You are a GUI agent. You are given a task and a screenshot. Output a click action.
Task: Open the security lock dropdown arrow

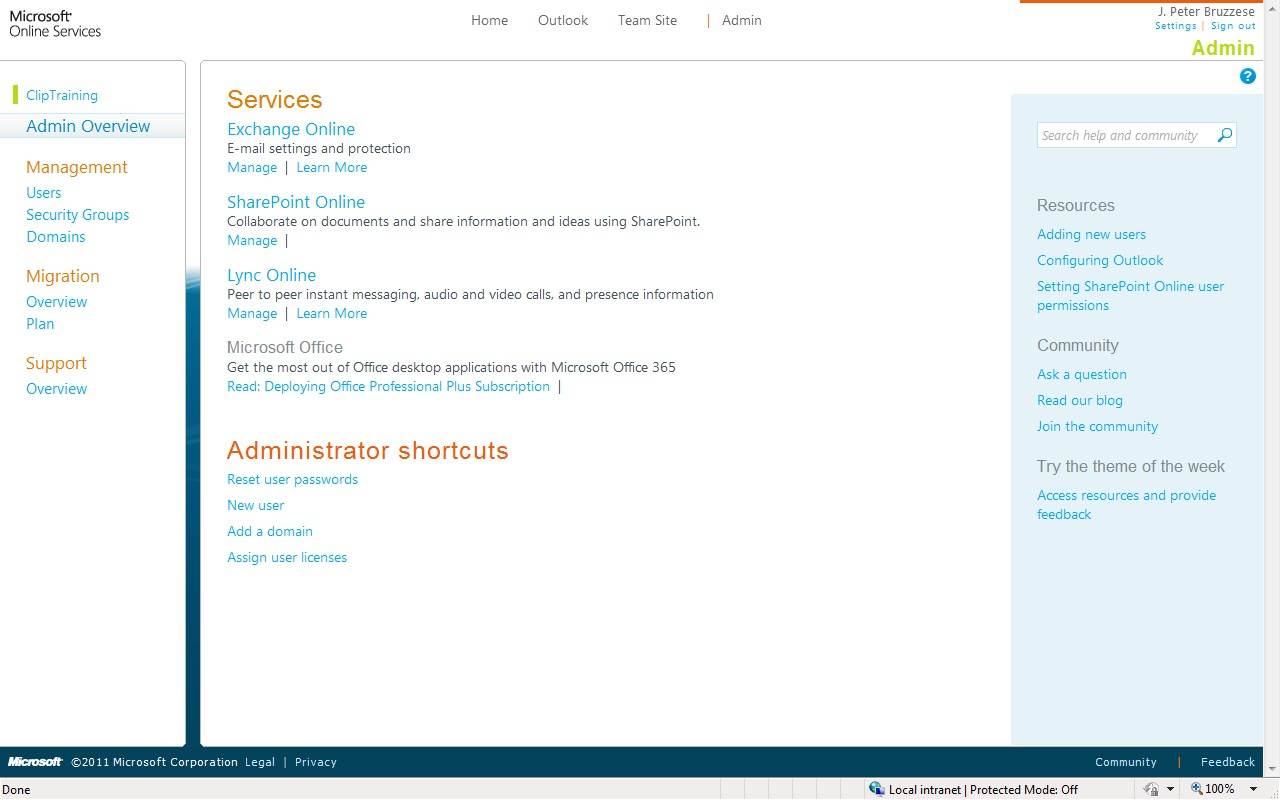point(1170,789)
